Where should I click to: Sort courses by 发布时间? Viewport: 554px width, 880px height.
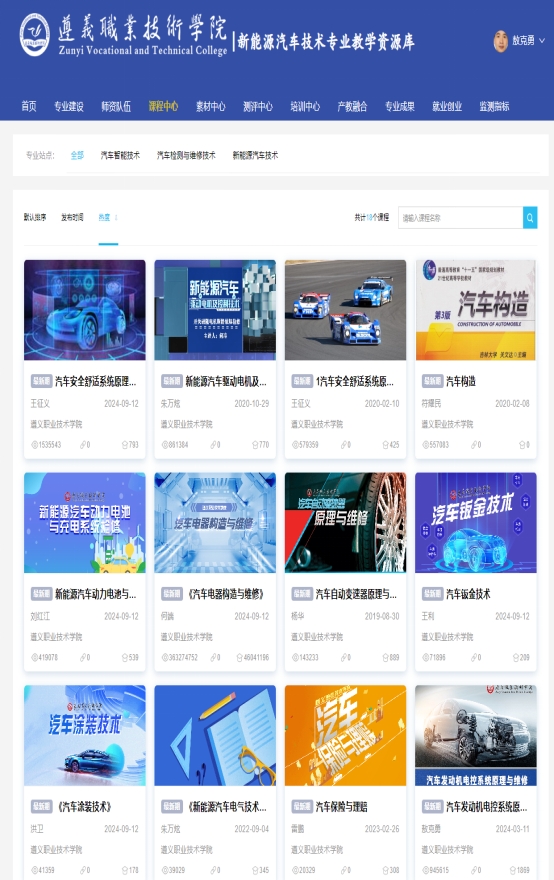[72, 217]
